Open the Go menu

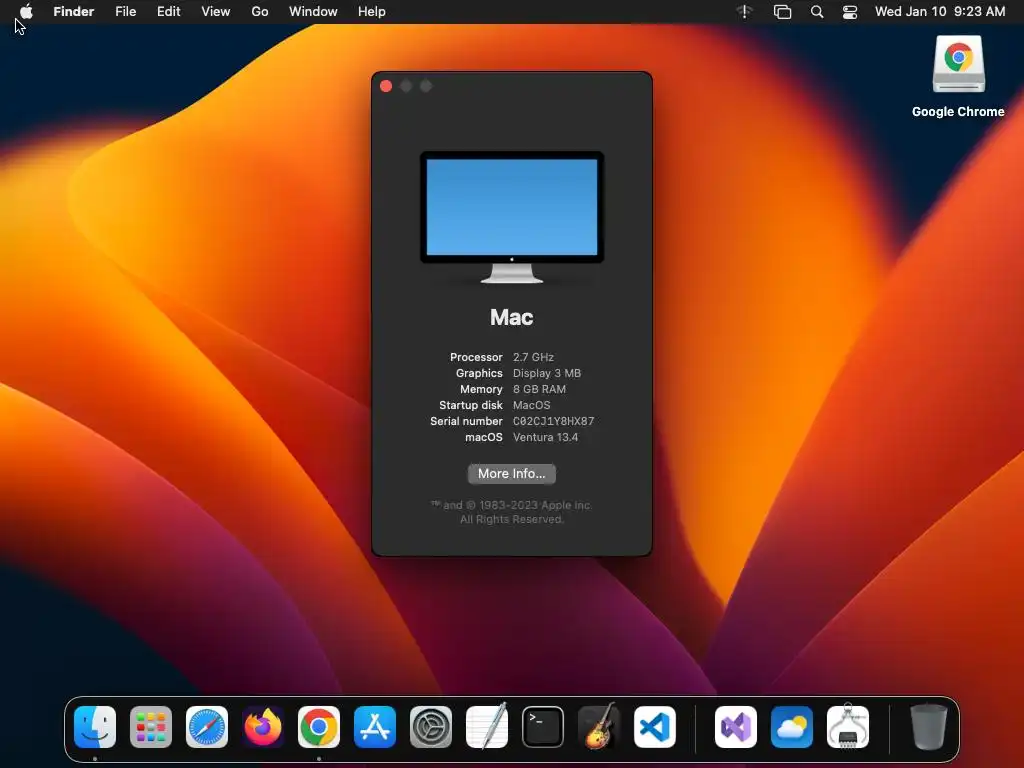pos(260,11)
